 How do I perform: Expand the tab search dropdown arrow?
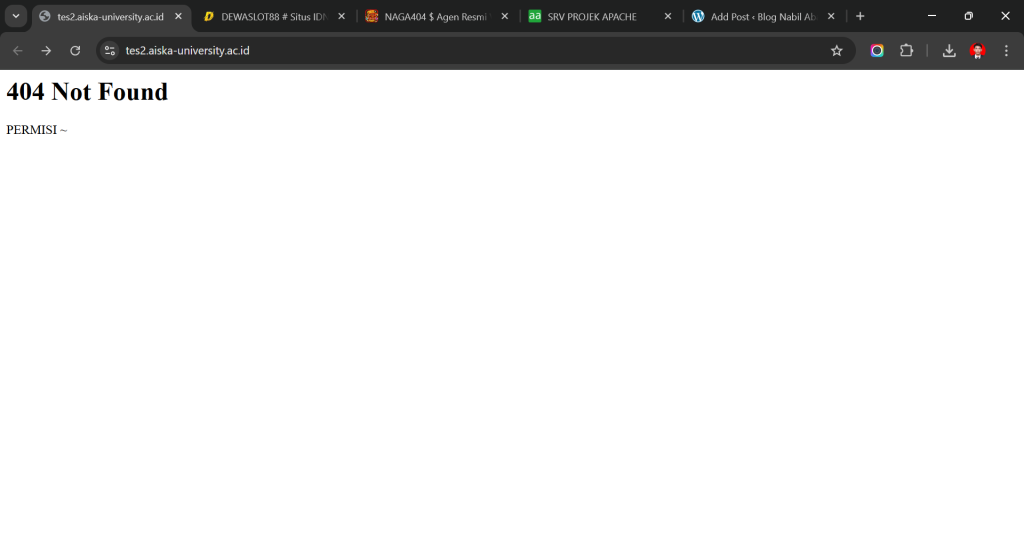point(16,16)
